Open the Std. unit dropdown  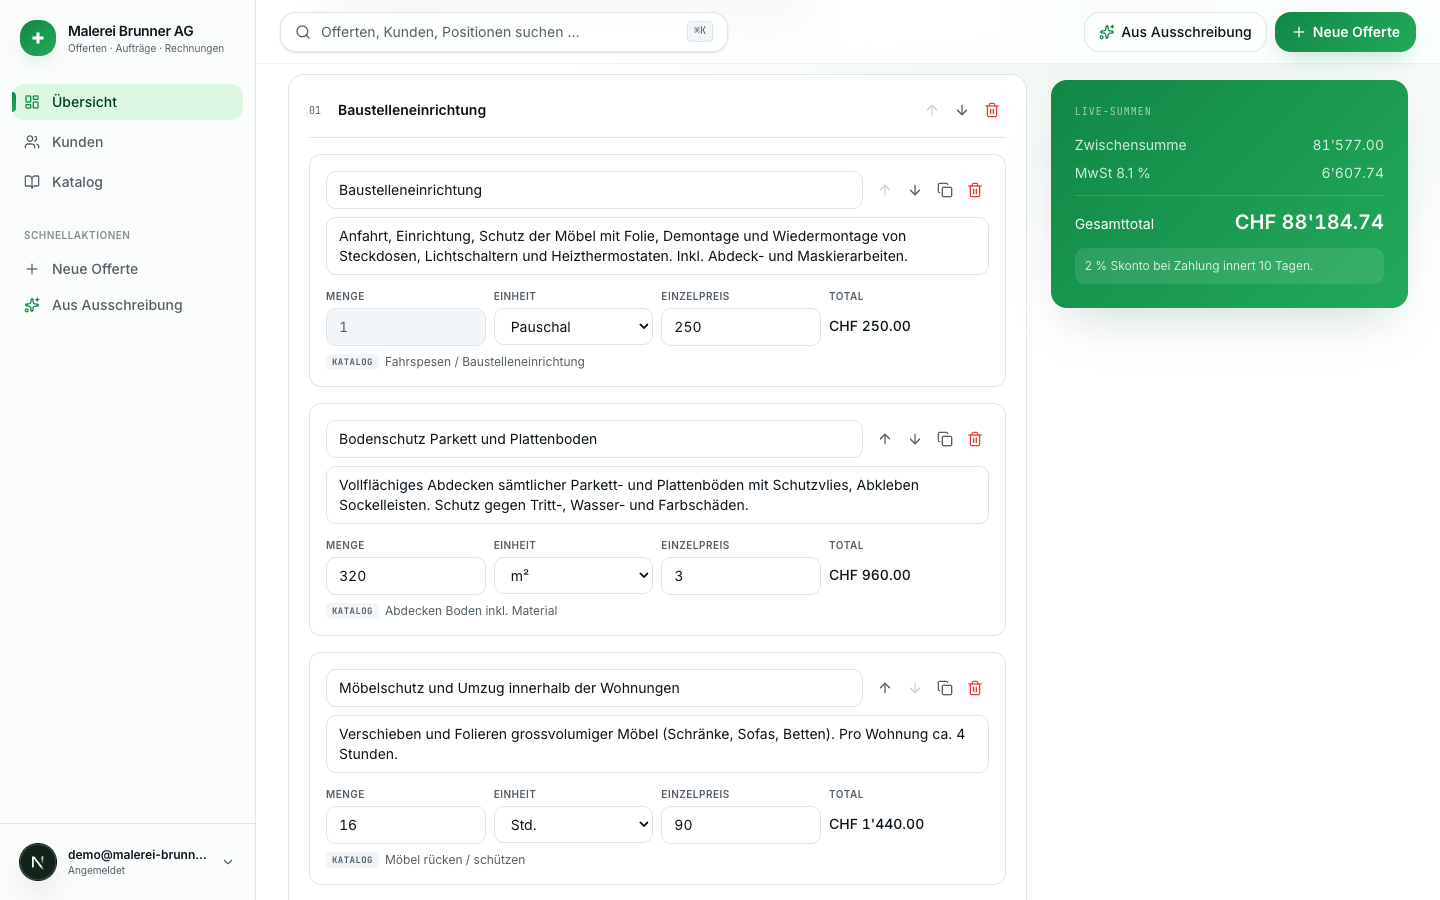(573, 825)
